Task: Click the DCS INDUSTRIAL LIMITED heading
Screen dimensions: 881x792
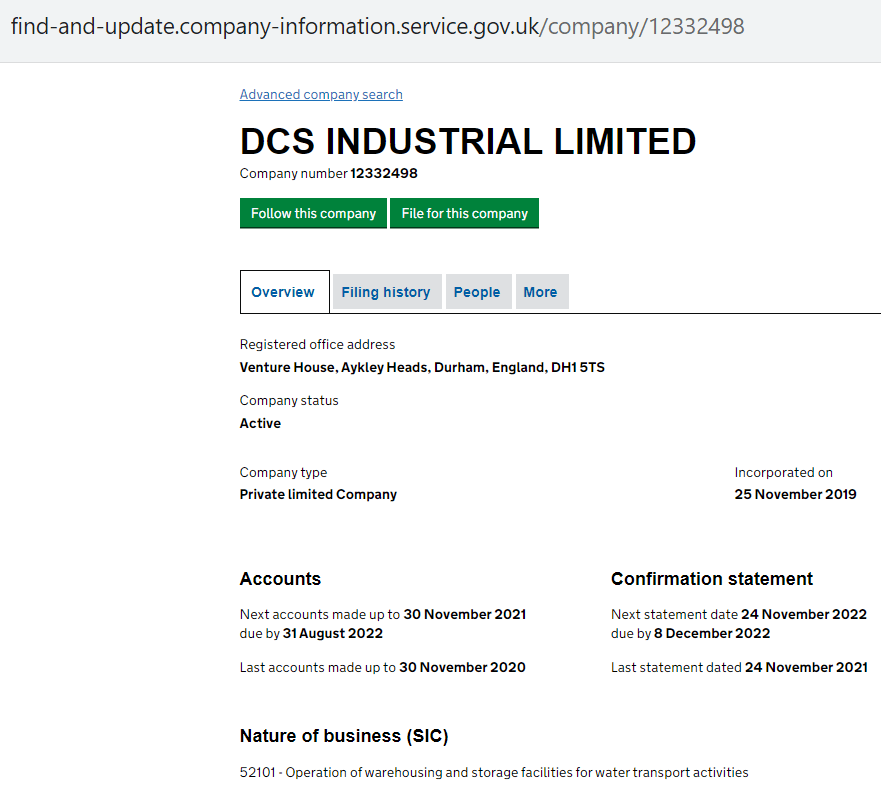Action: (x=468, y=142)
